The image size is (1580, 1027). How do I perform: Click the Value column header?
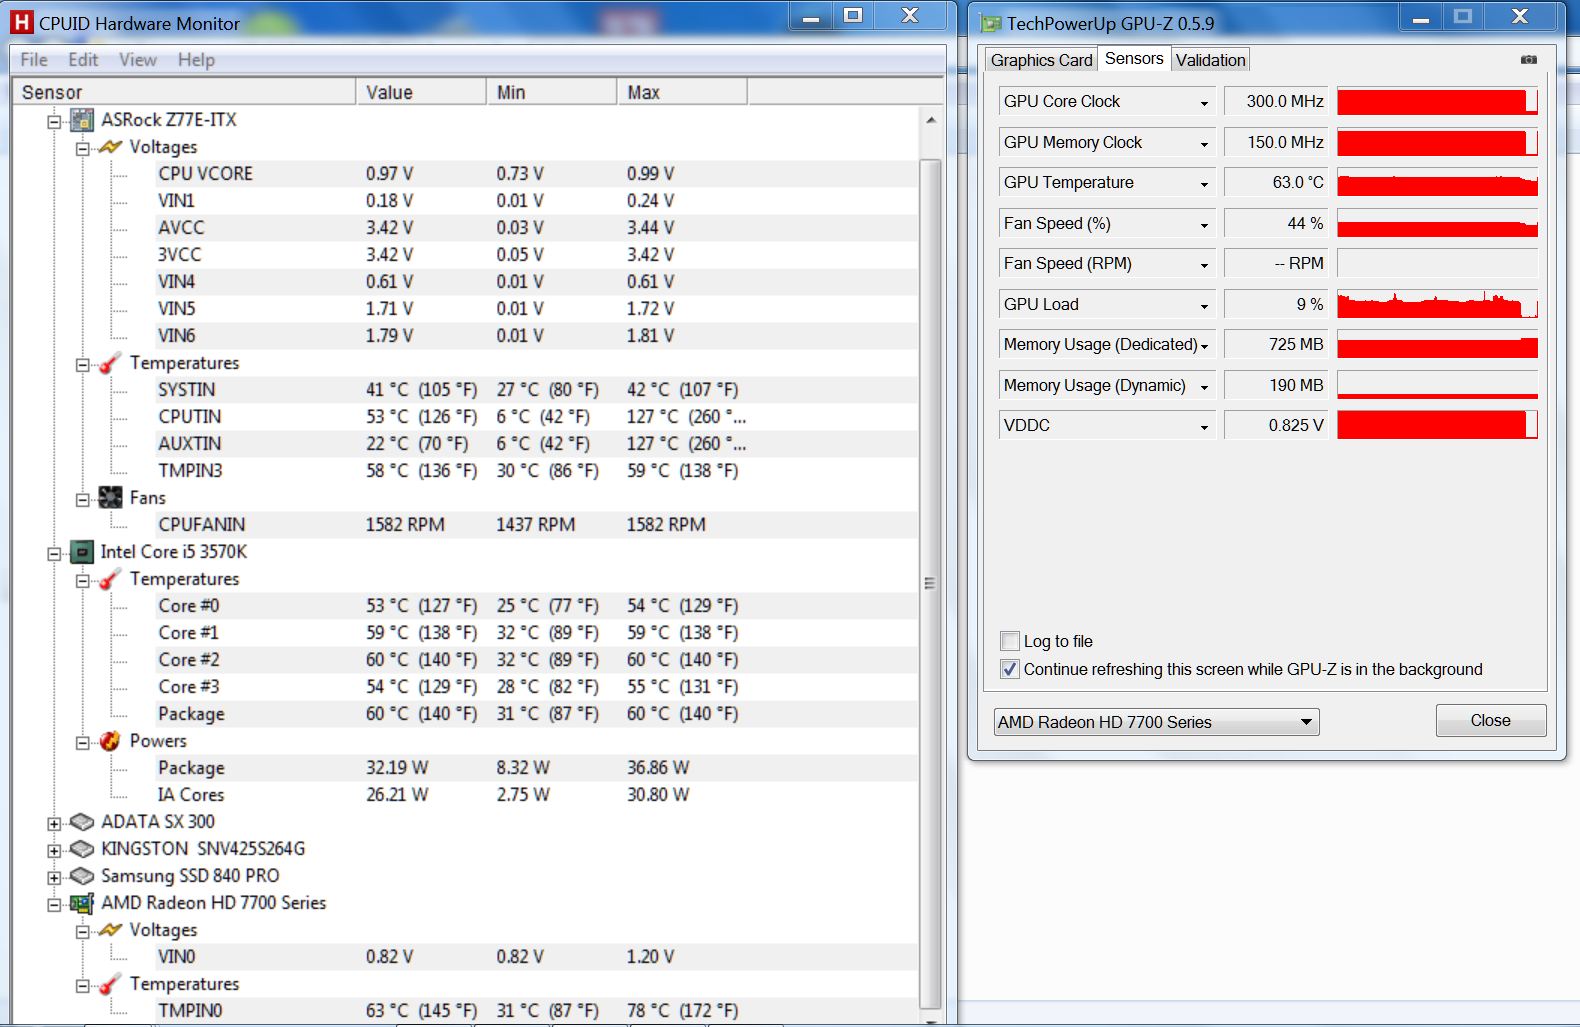click(422, 92)
